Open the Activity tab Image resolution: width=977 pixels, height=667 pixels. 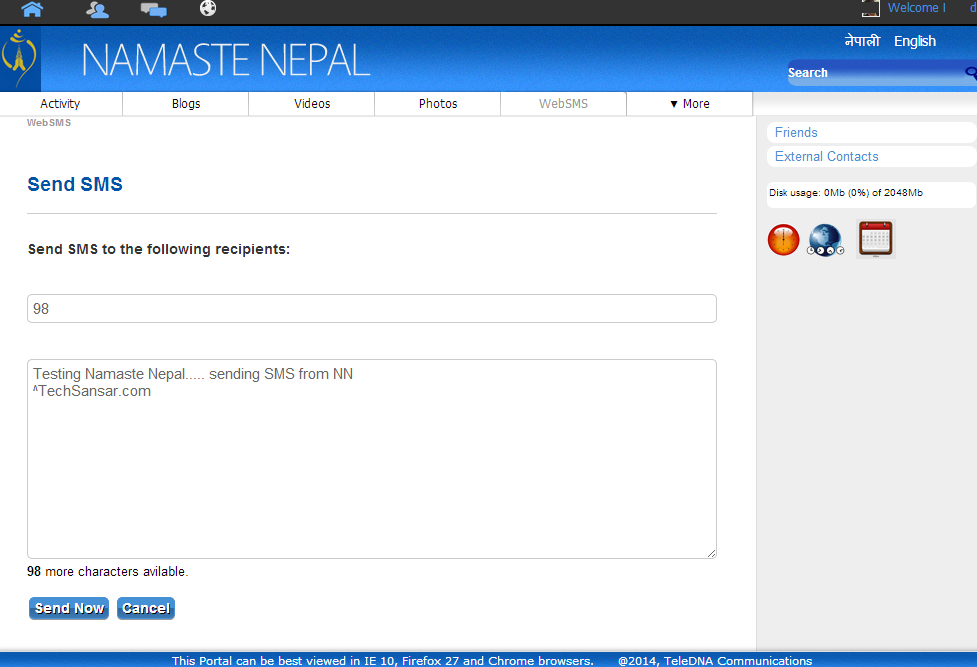(60, 103)
